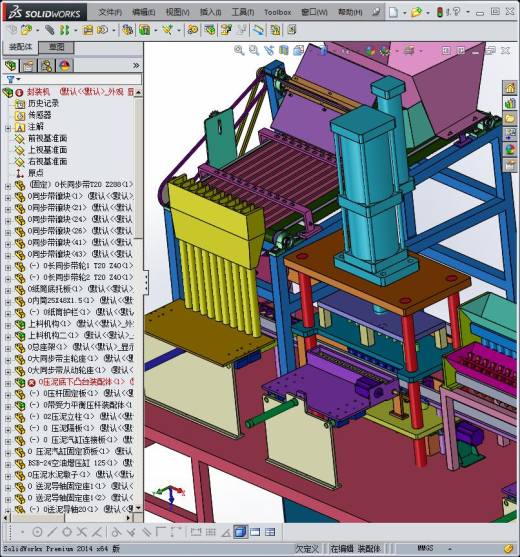Open the PropertyManager panel tab
Image resolution: width=520 pixels, height=557 pixels.
pyautogui.click(x=28, y=66)
